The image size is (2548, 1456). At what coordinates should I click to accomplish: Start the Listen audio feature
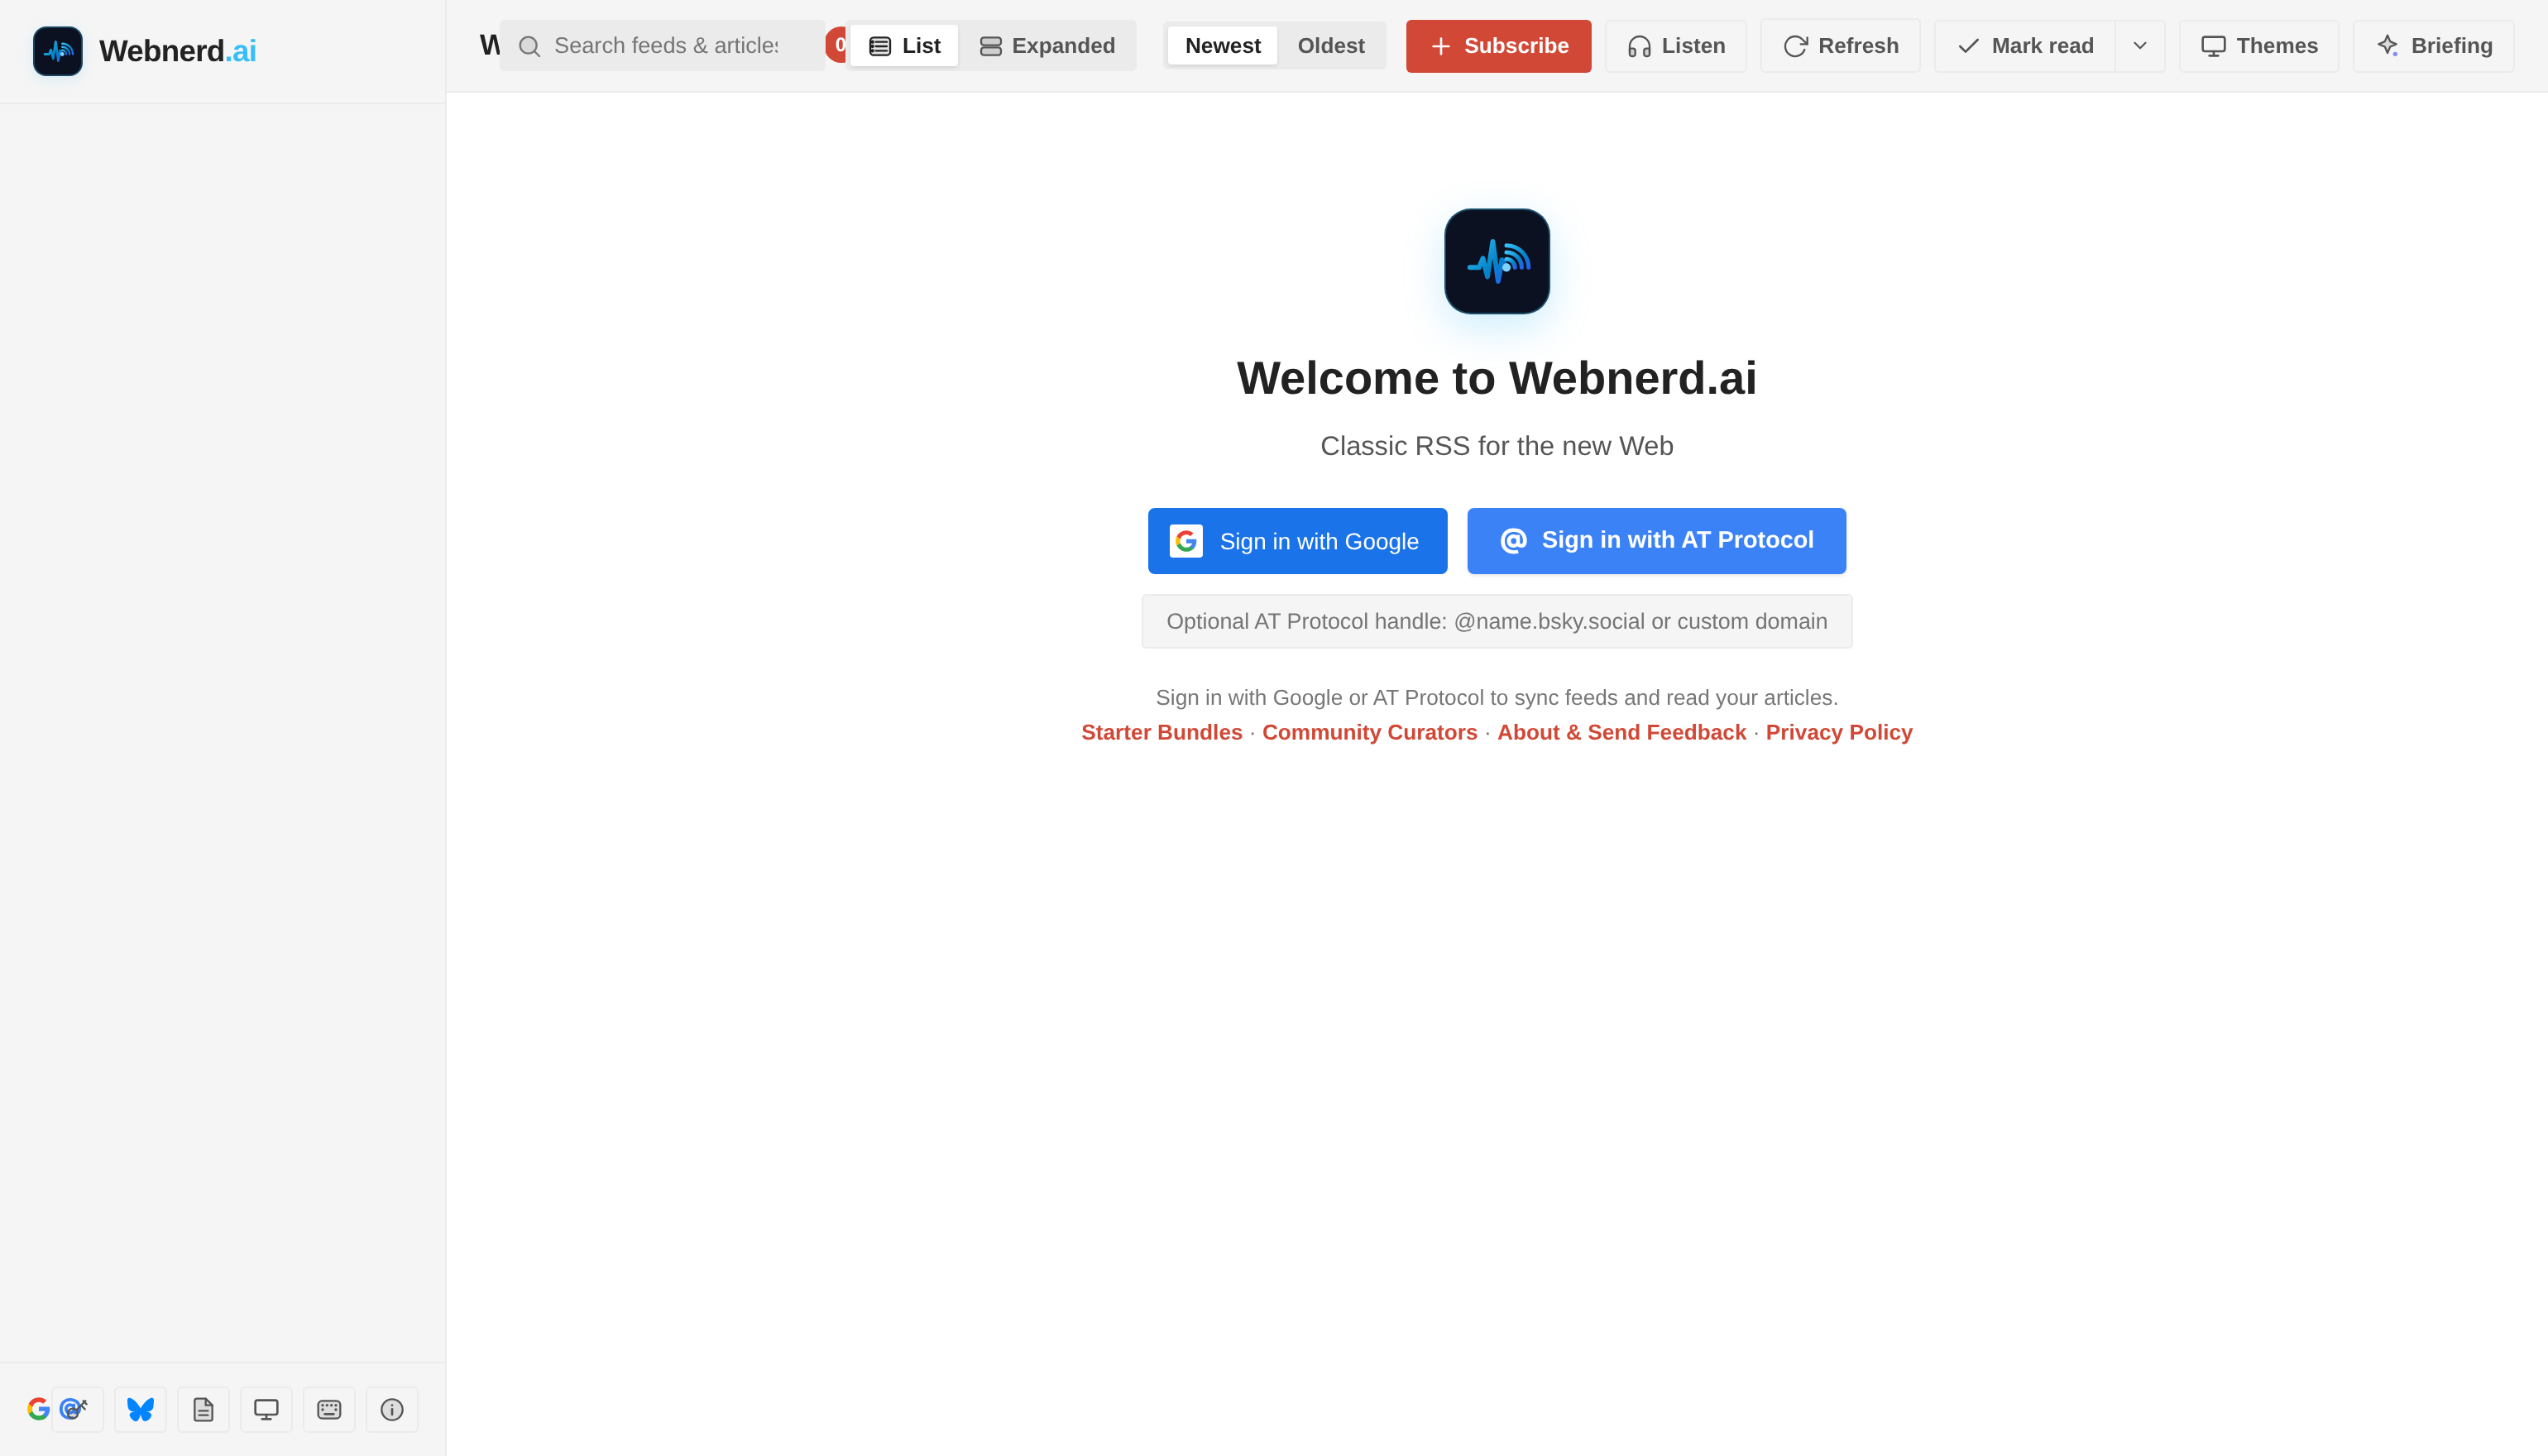click(1676, 46)
